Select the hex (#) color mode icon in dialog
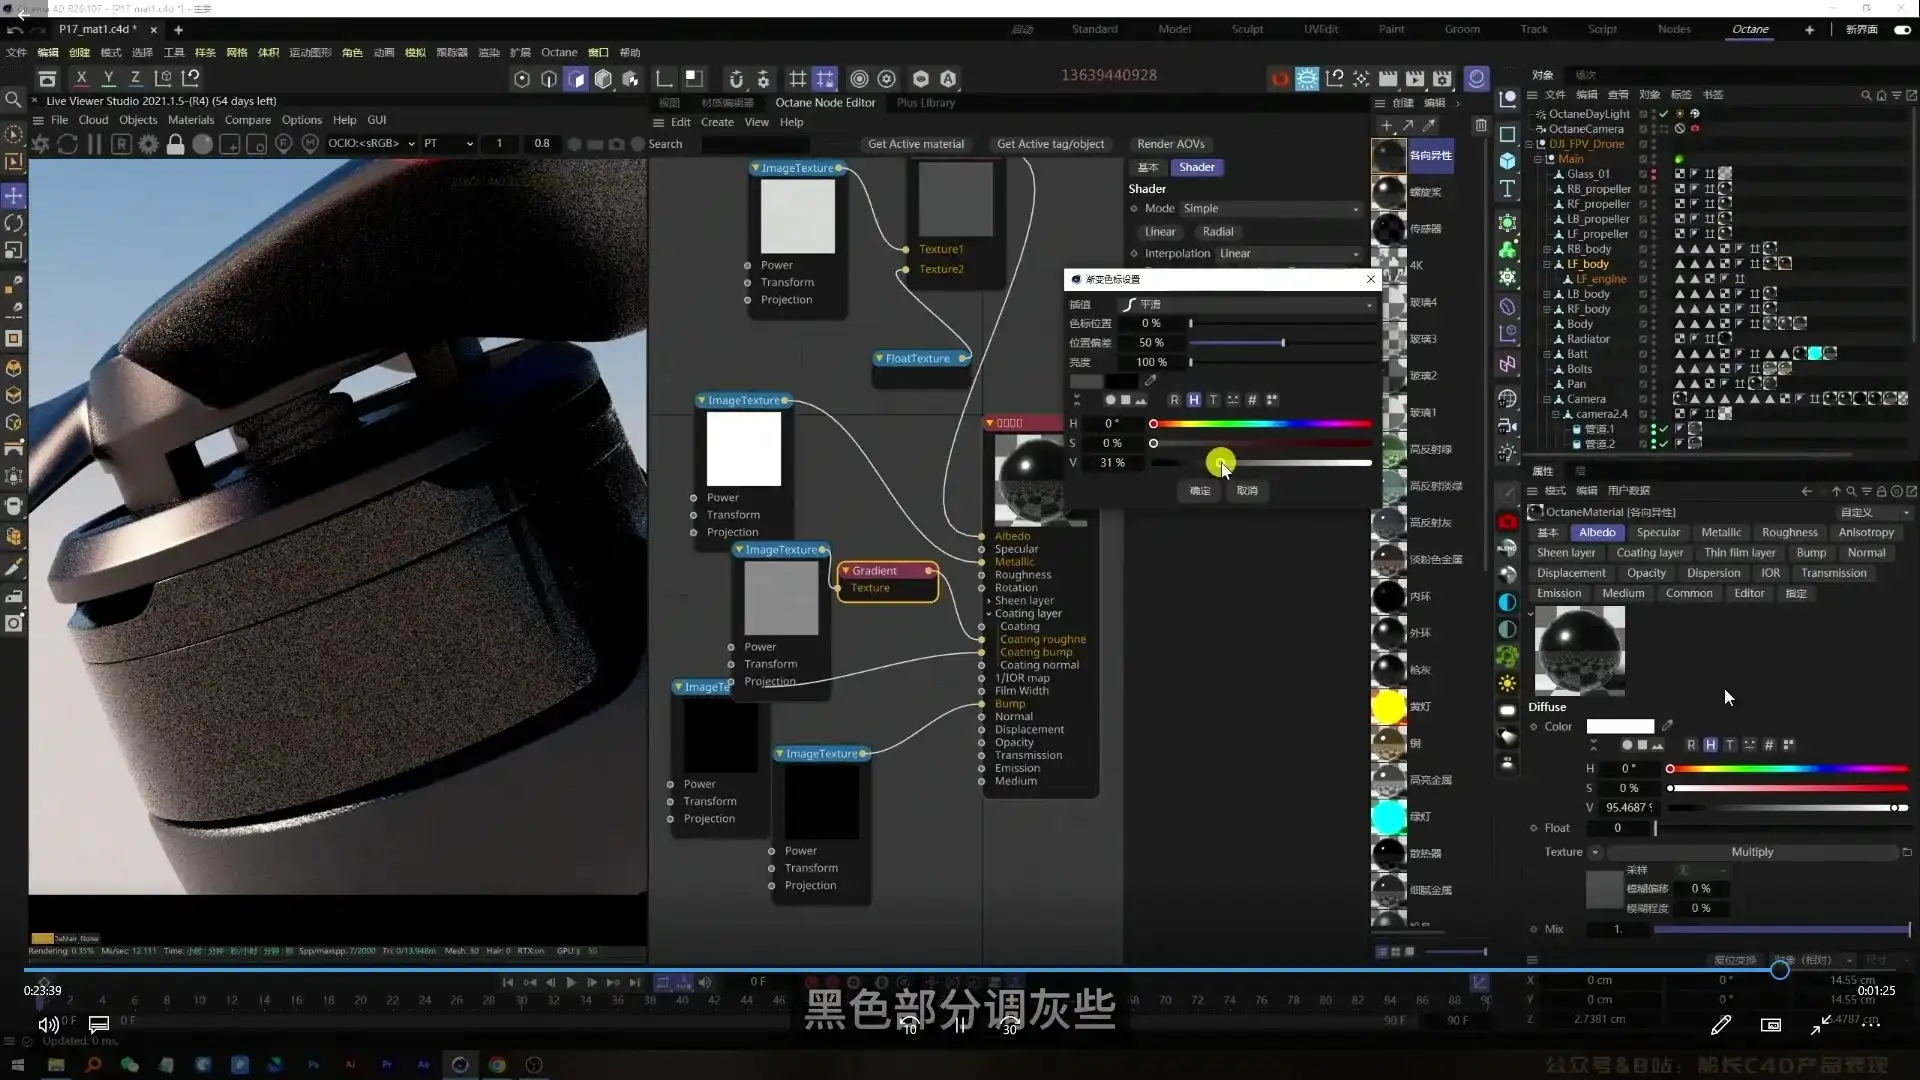 pos(1252,400)
